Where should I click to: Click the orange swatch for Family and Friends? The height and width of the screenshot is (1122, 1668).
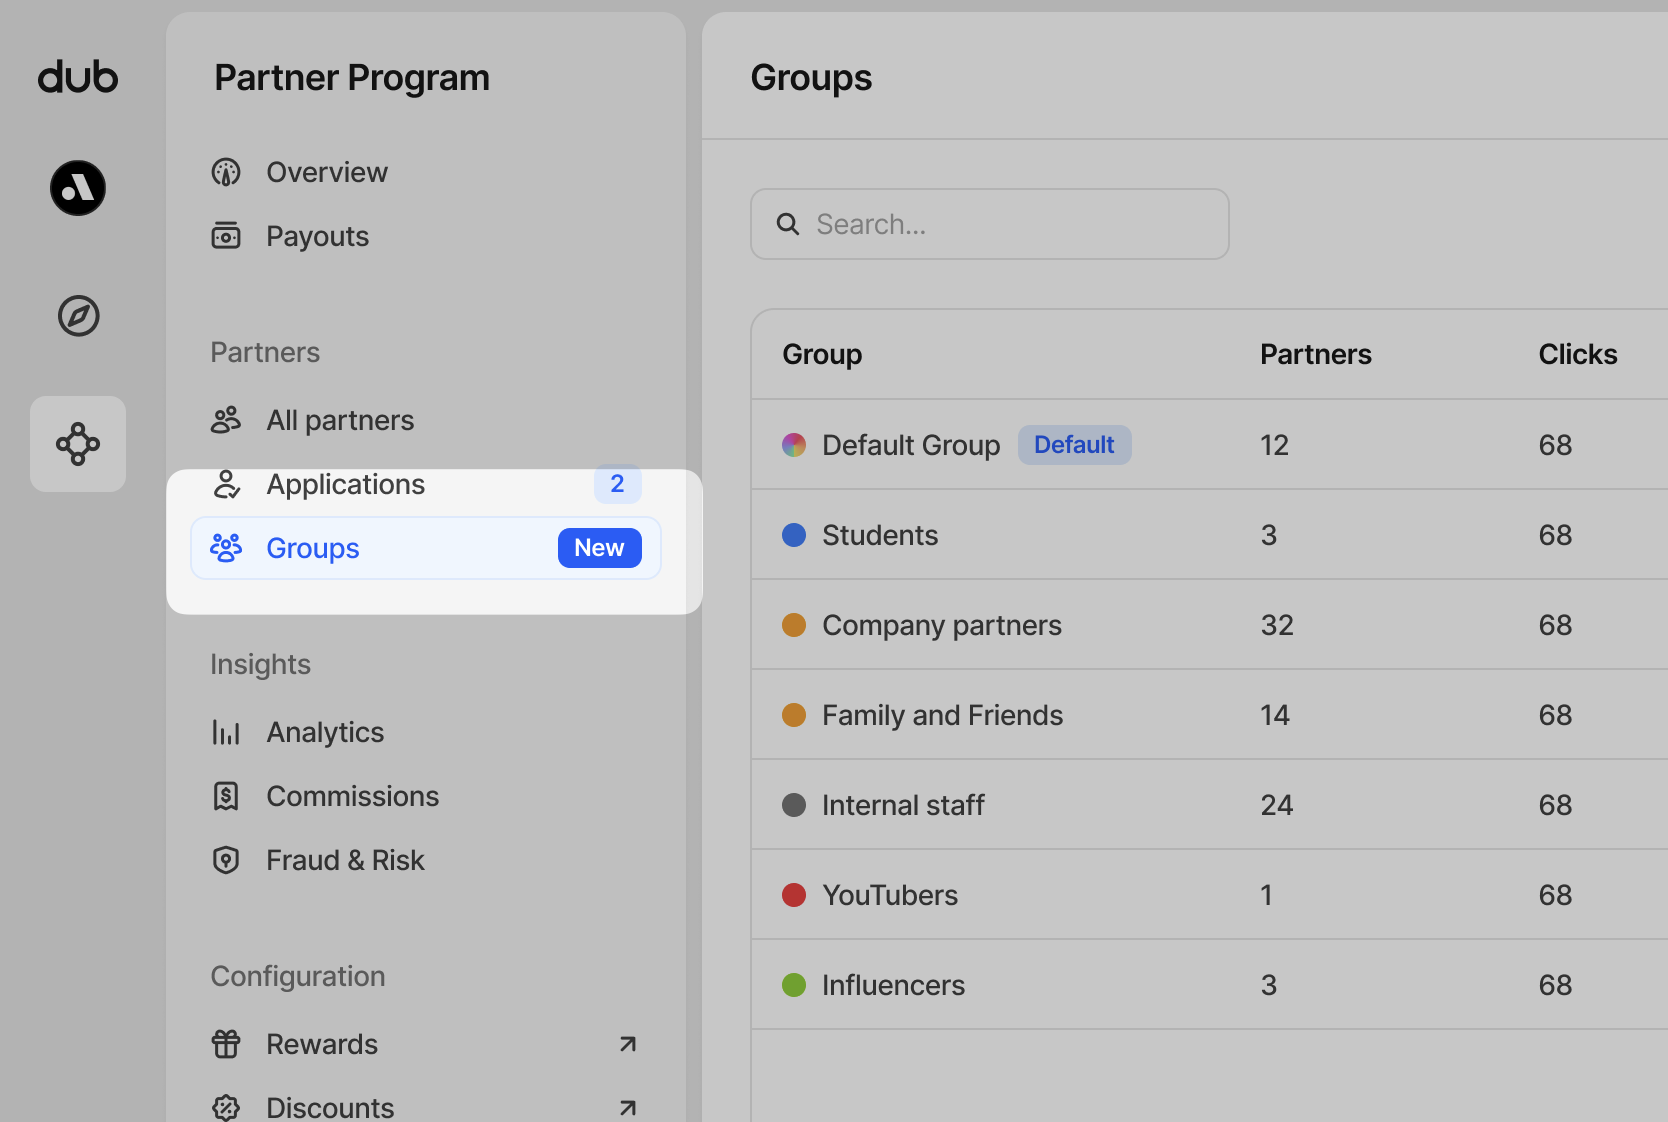(x=794, y=715)
